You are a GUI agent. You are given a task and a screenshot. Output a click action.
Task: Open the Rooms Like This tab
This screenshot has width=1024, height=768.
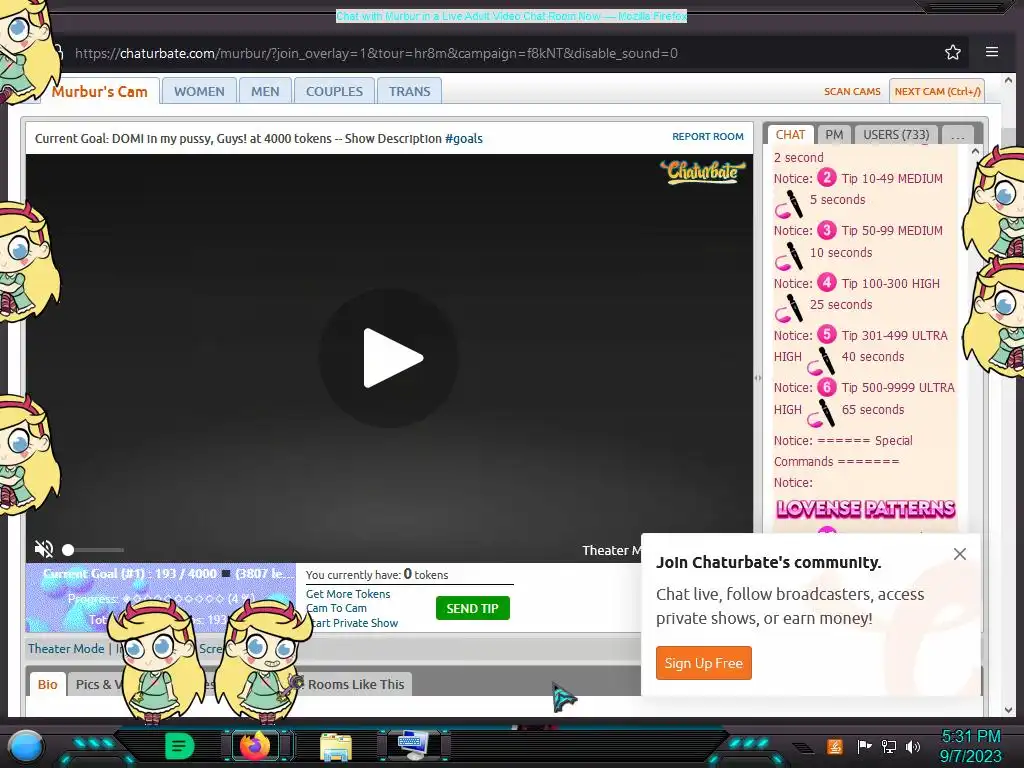(x=355, y=684)
